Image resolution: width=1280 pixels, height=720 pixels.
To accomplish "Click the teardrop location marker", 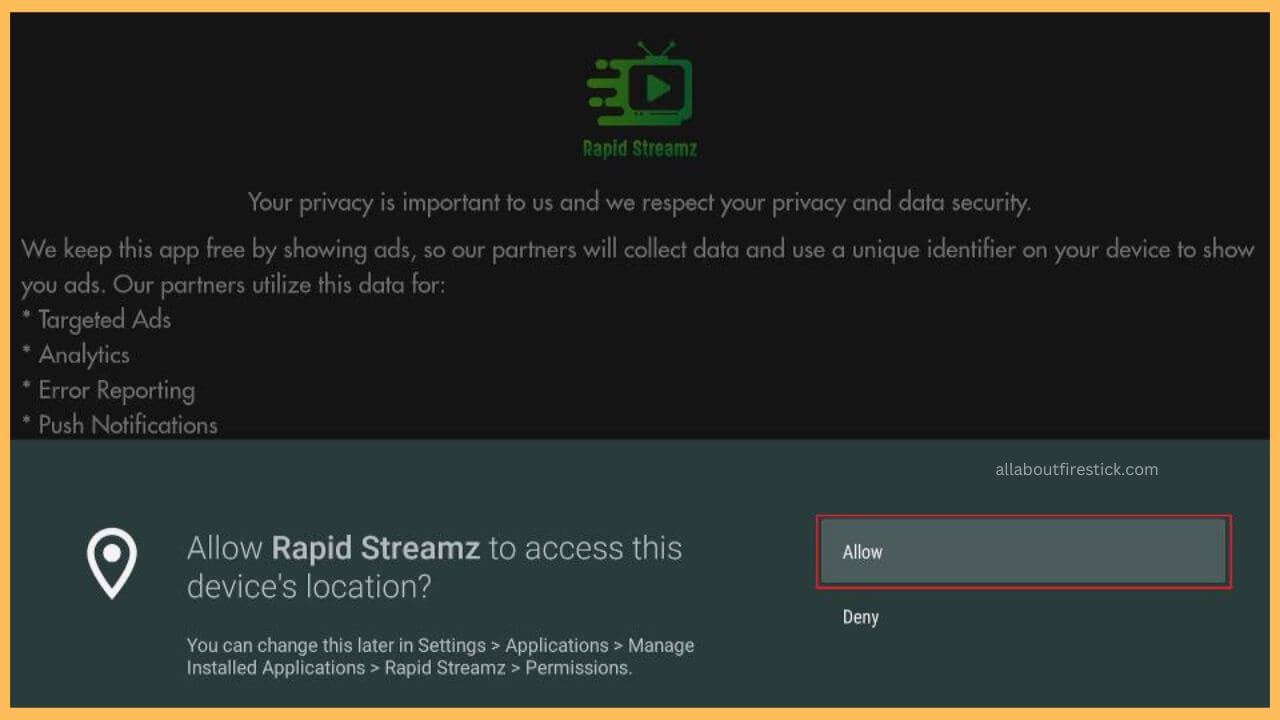I will pos(111,560).
